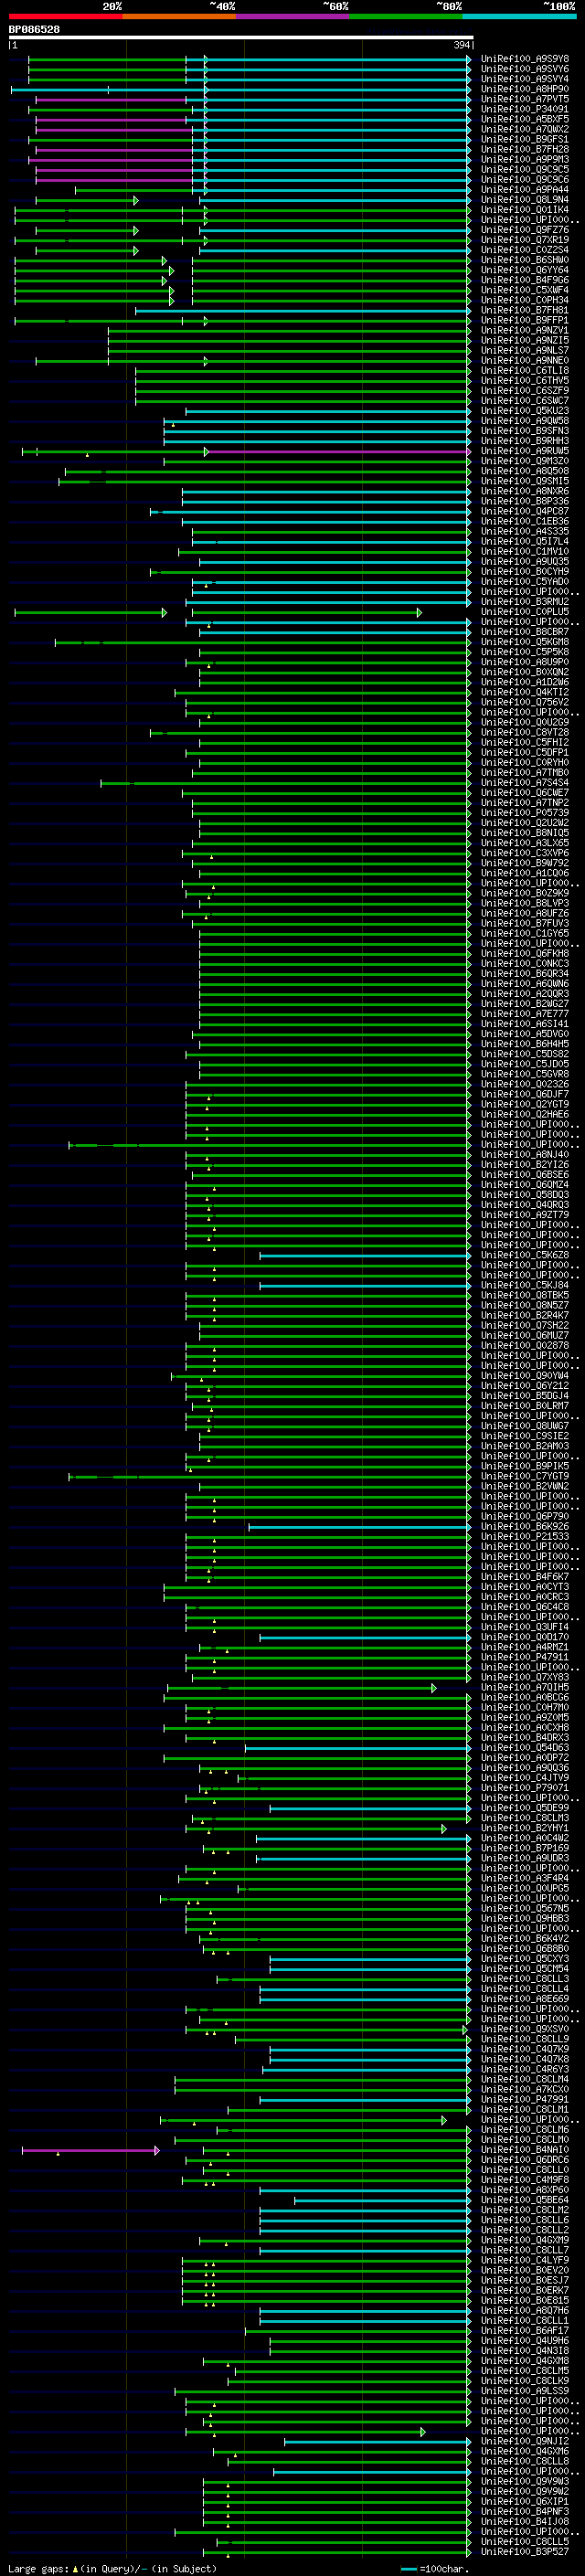Select hit label UniRef100_Q5KU23
Image resolution: width=585 pixels, height=2576 pixels.
[x=525, y=411]
